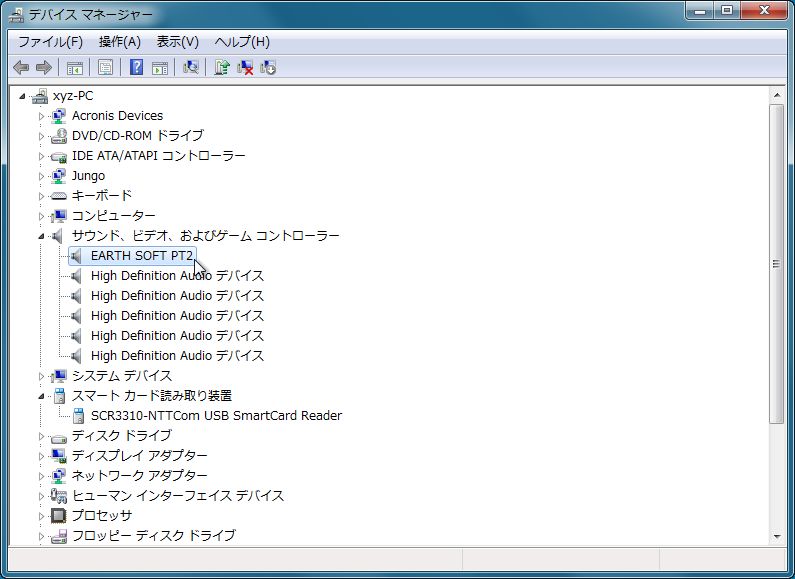The height and width of the screenshot is (579, 795).
Task: Collapse the サウンド、ビデオ、およびゲーム コントローラー node
Action: (x=41, y=236)
